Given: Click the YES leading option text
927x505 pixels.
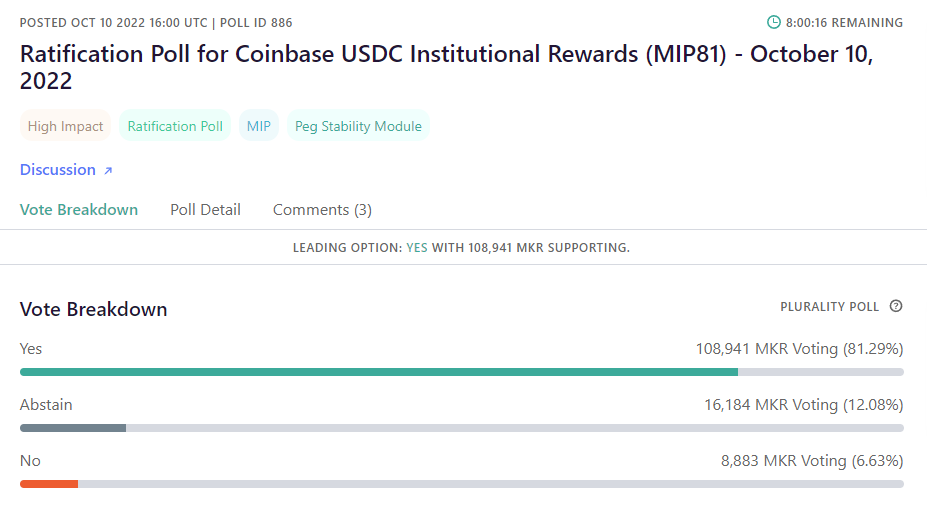Looking at the screenshot, I should pos(416,247).
